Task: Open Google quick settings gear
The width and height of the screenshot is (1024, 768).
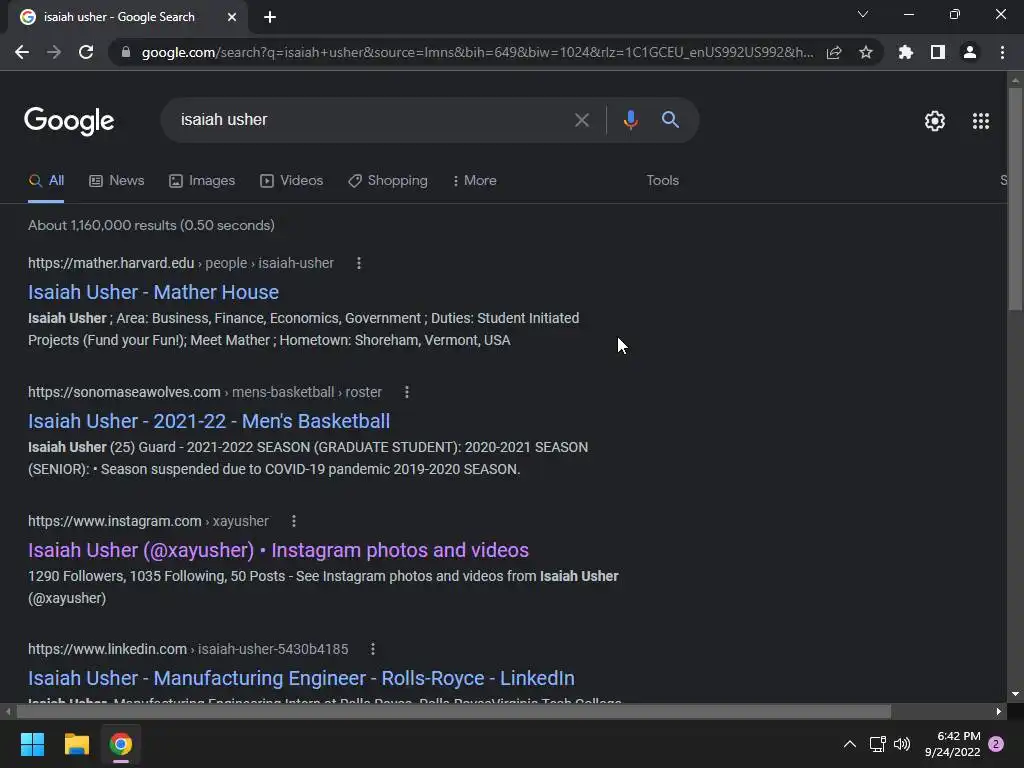Action: (x=935, y=121)
